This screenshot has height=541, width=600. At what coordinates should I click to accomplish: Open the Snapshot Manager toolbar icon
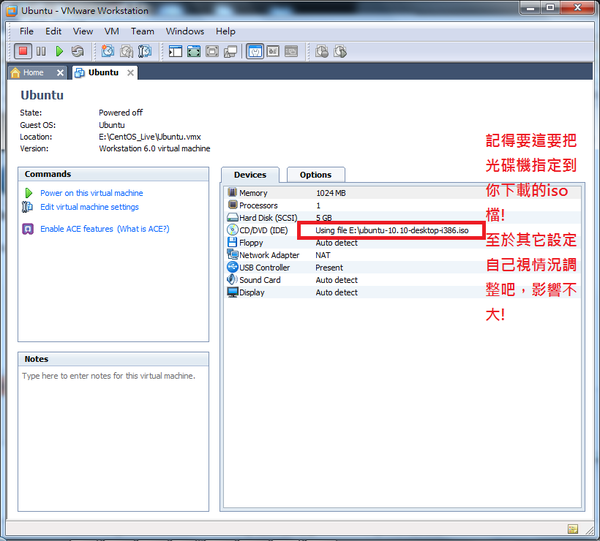pos(145,51)
